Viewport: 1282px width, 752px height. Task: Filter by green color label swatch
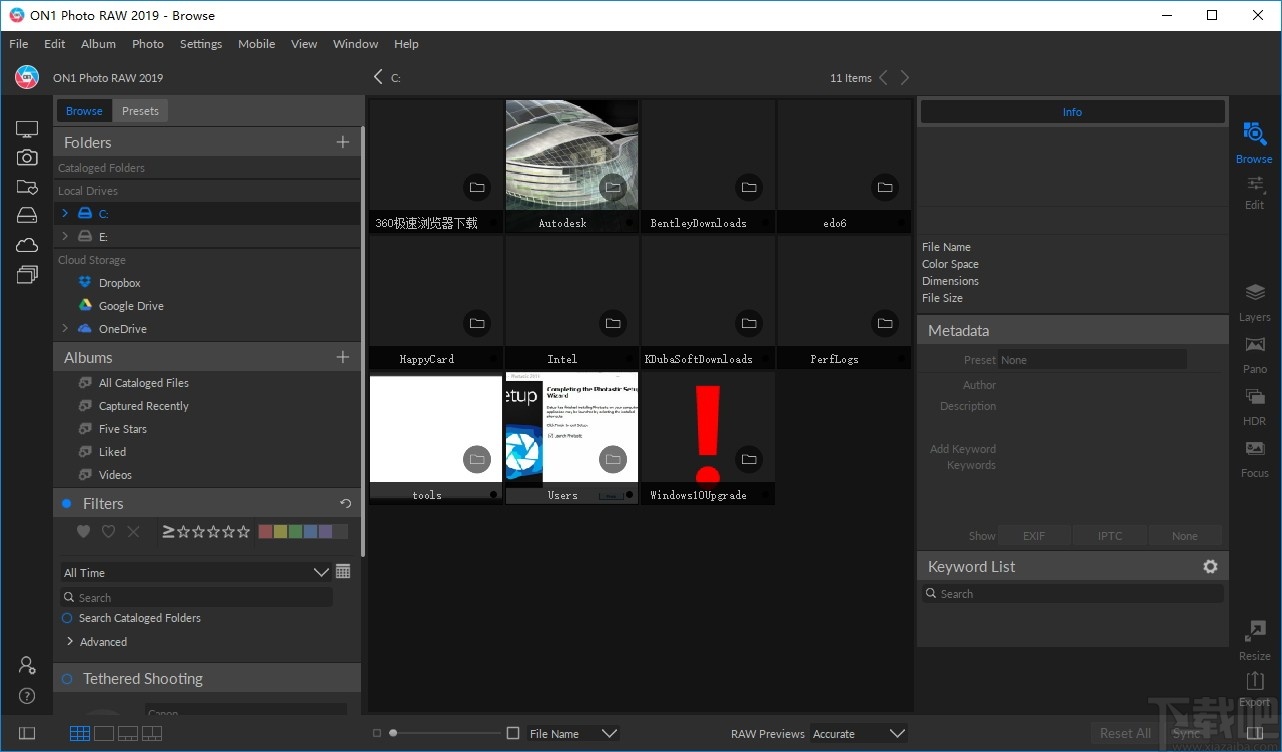tap(296, 531)
